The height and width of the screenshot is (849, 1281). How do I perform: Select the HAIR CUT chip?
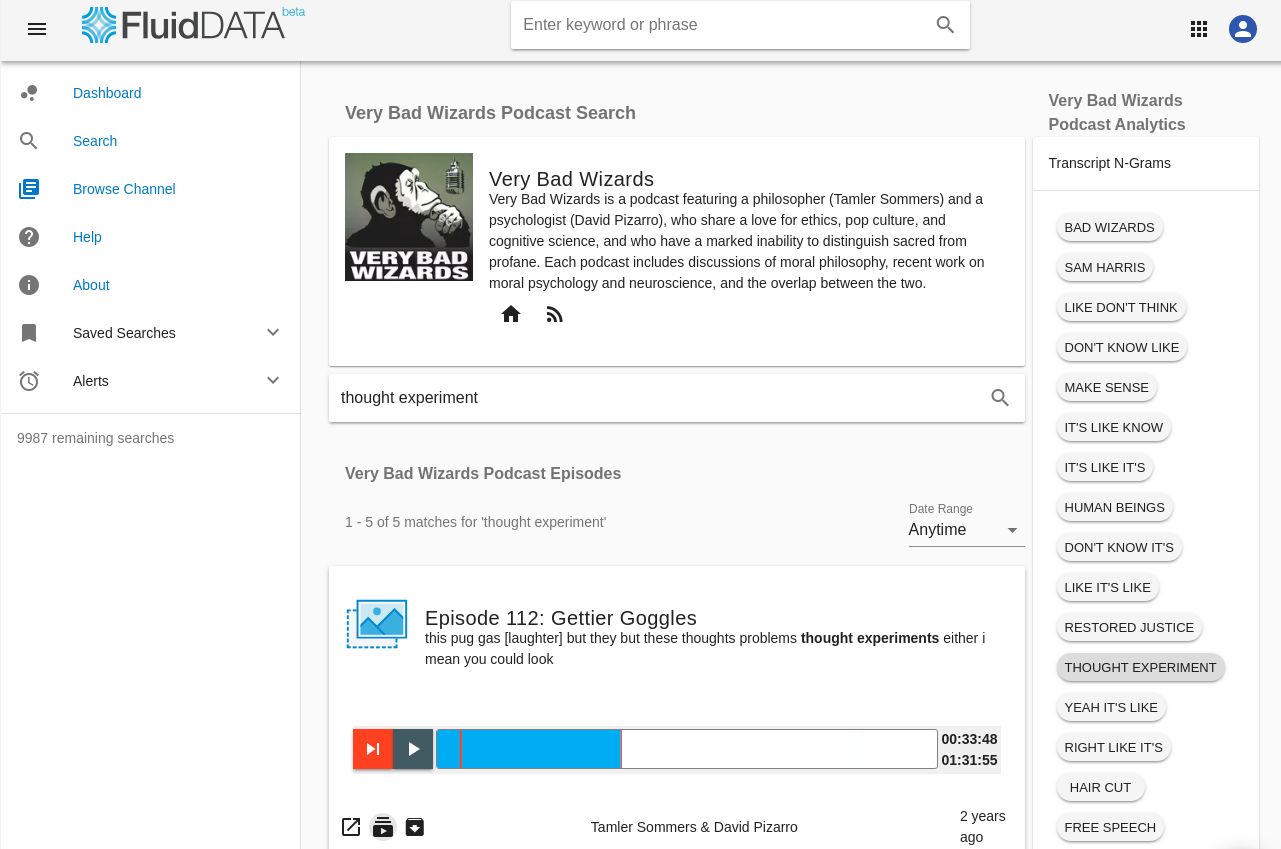1100,788
